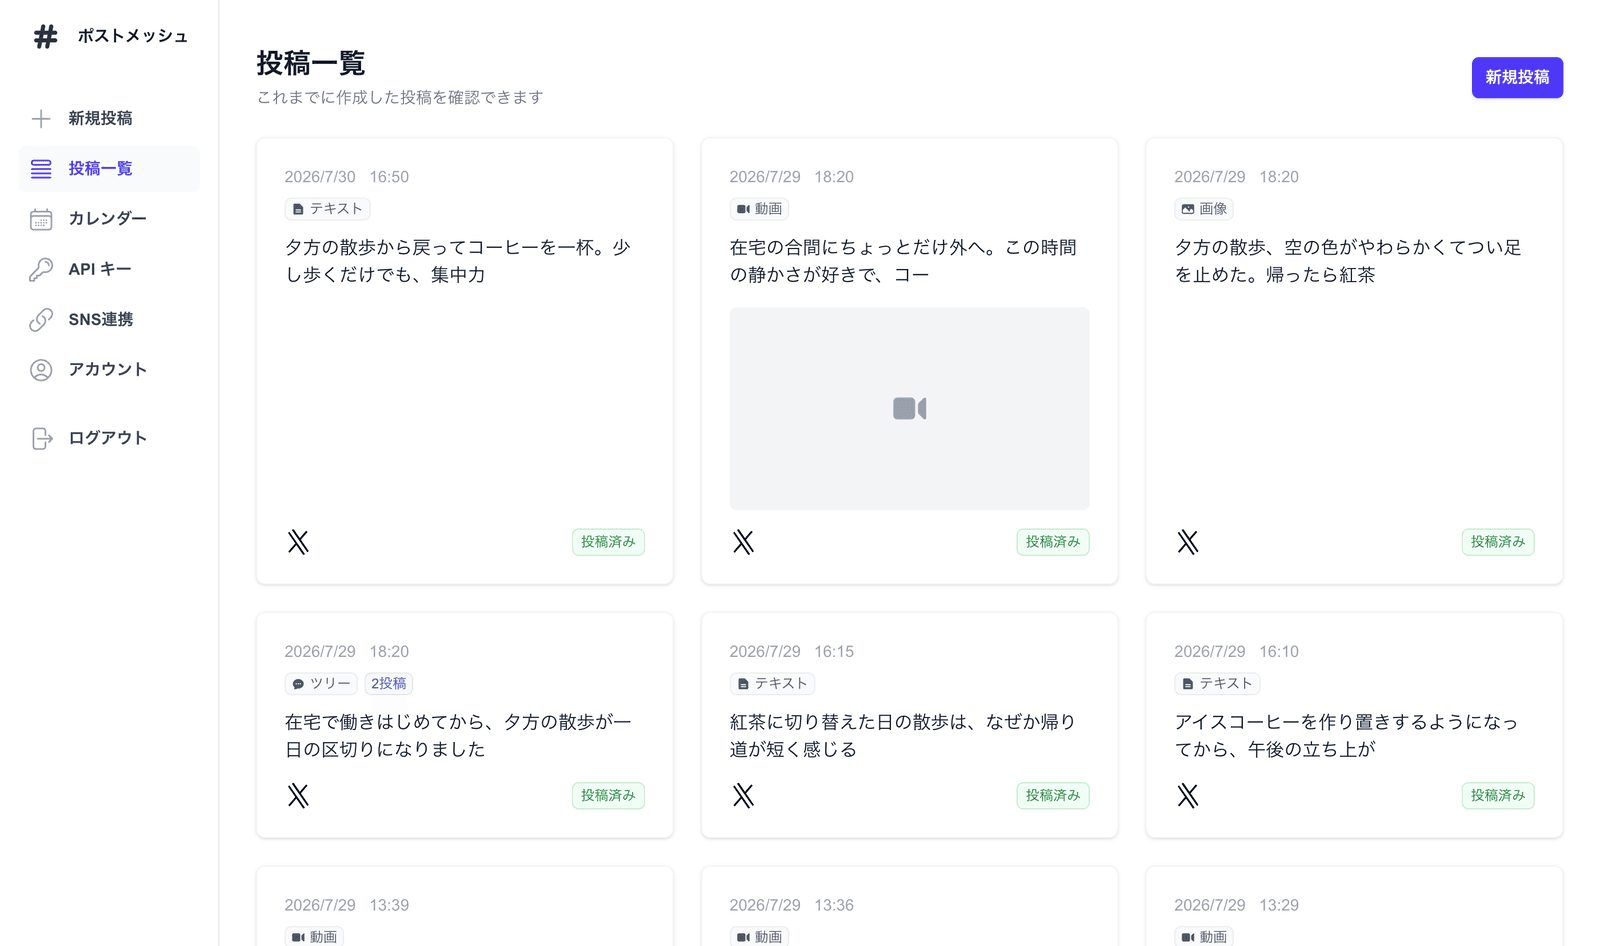Click 投稿済み status on the ツリー post
Screen dimensions: 1600x946
tap(608, 796)
